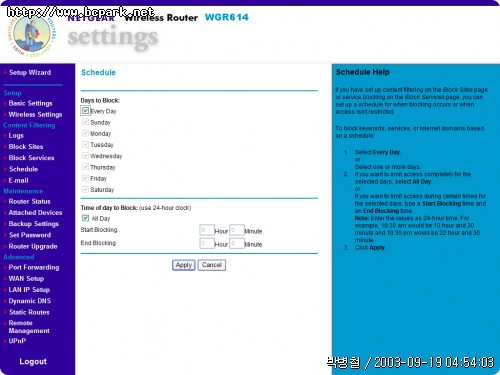This screenshot has height=375, width=500.
Task: Go to Set Password page
Action: click(x=30, y=235)
